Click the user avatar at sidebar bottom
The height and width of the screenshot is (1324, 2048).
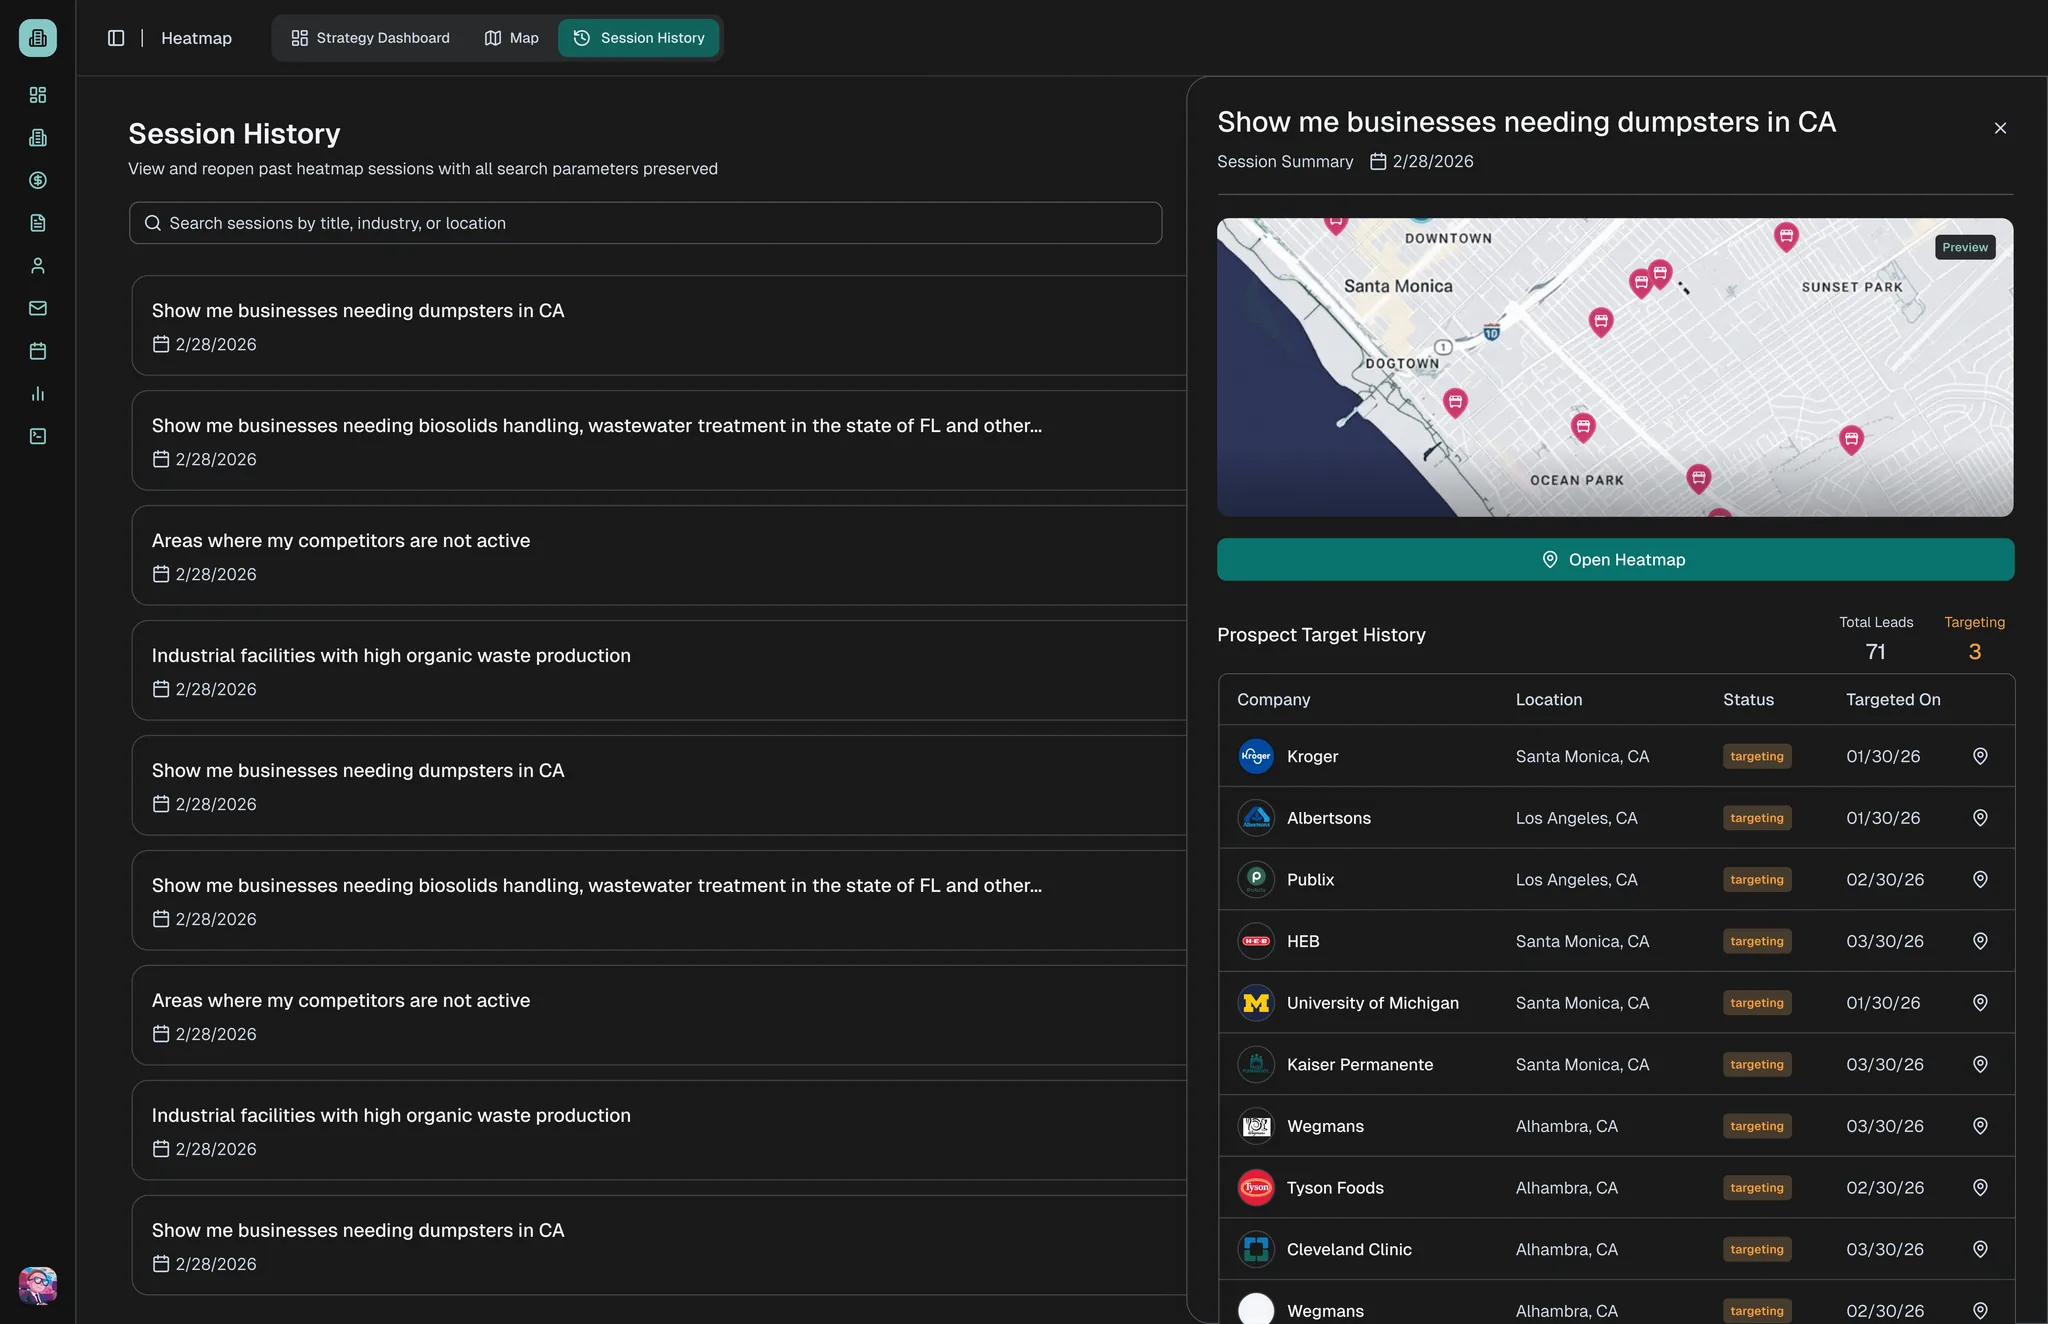[38, 1286]
